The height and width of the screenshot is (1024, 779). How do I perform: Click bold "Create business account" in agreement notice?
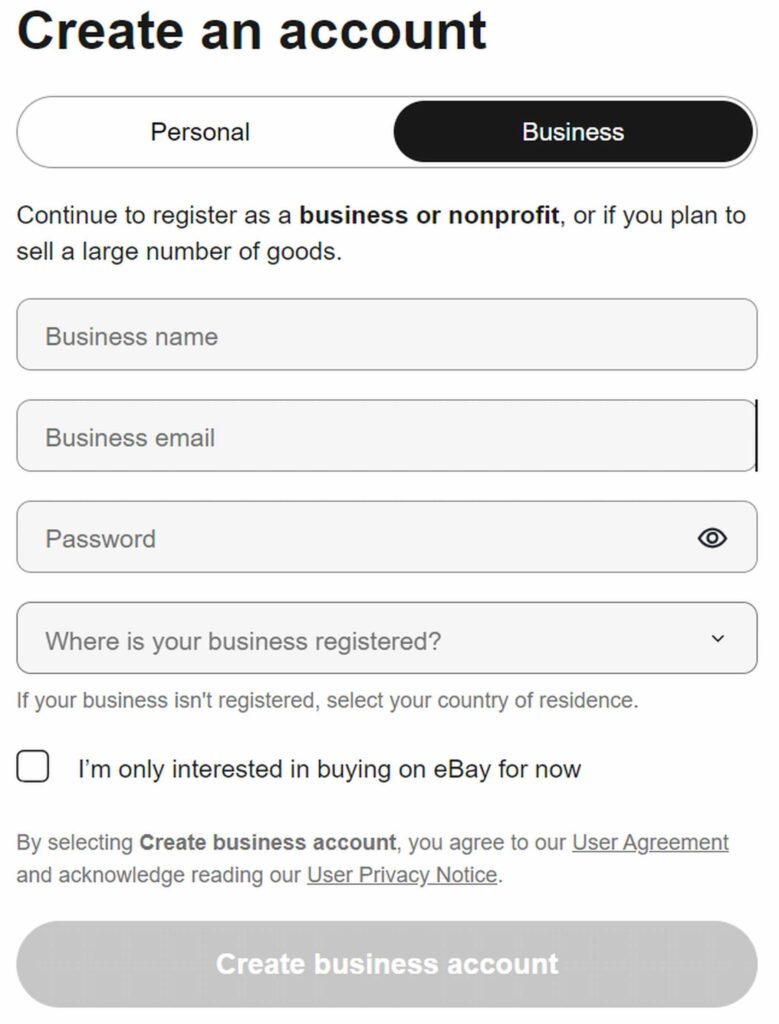(x=267, y=843)
